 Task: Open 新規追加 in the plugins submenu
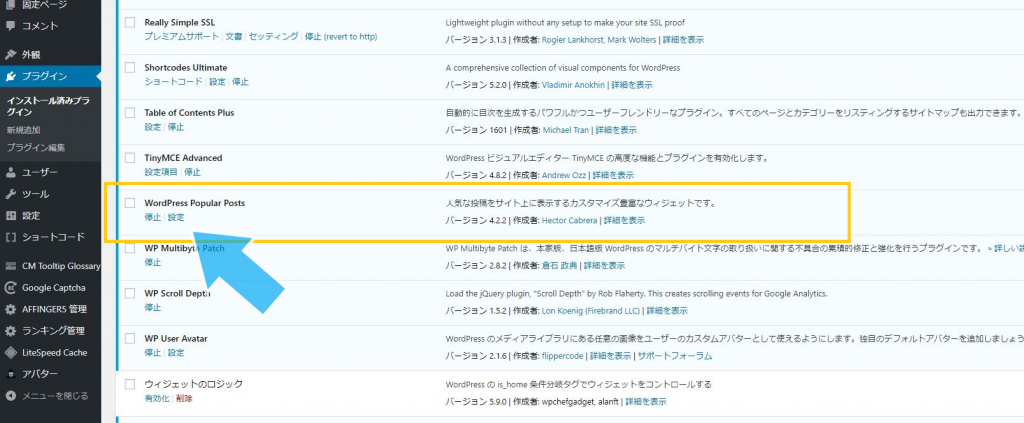pyautogui.click(x=23, y=130)
